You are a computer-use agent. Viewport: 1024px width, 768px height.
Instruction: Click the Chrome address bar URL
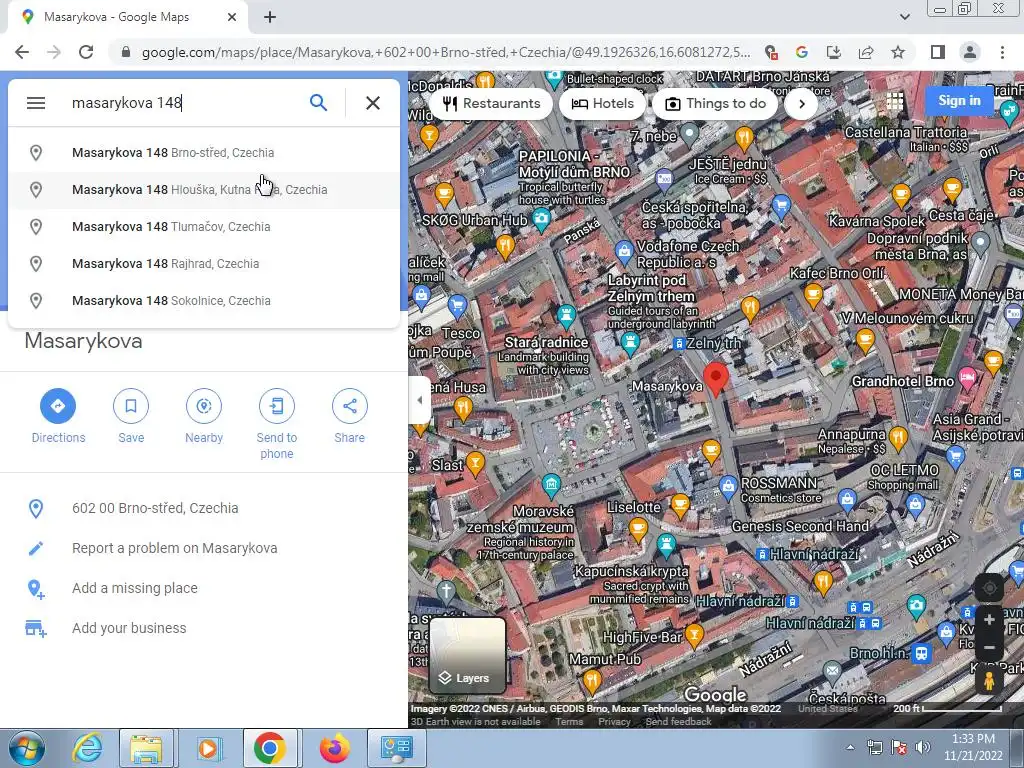pyautogui.click(x=445, y=52)
